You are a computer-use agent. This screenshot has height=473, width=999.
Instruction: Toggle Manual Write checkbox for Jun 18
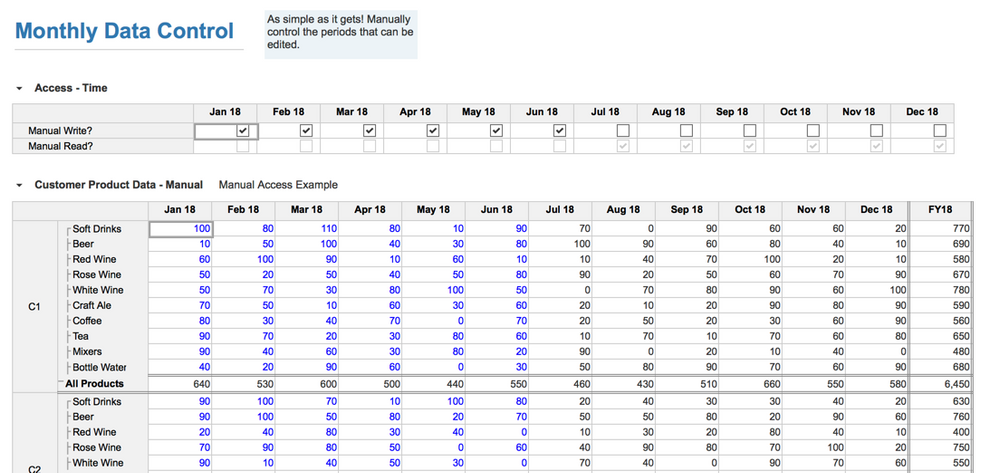click(x=559, y=130)
